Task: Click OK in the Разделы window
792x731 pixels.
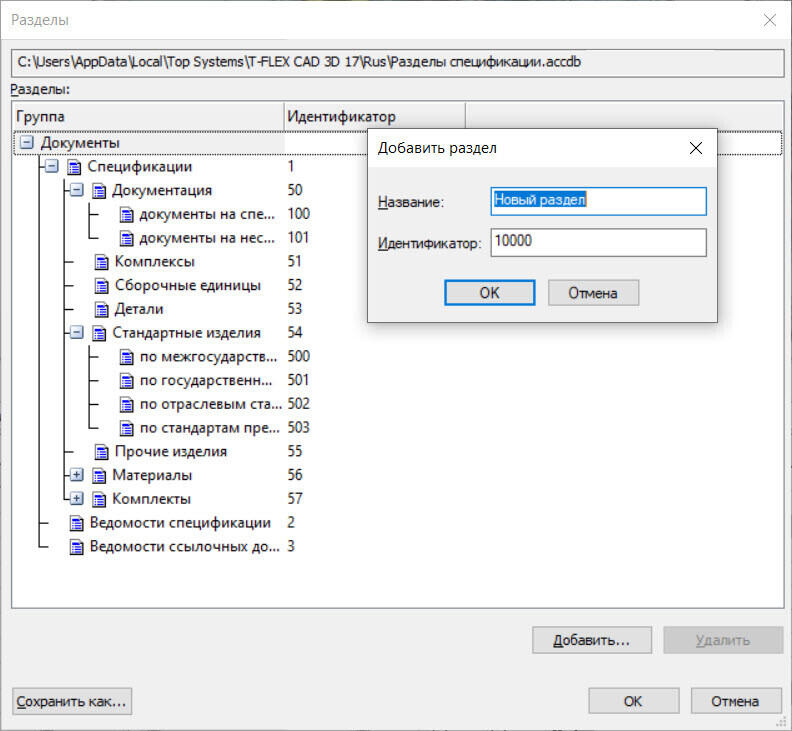Action: (633, 702)
